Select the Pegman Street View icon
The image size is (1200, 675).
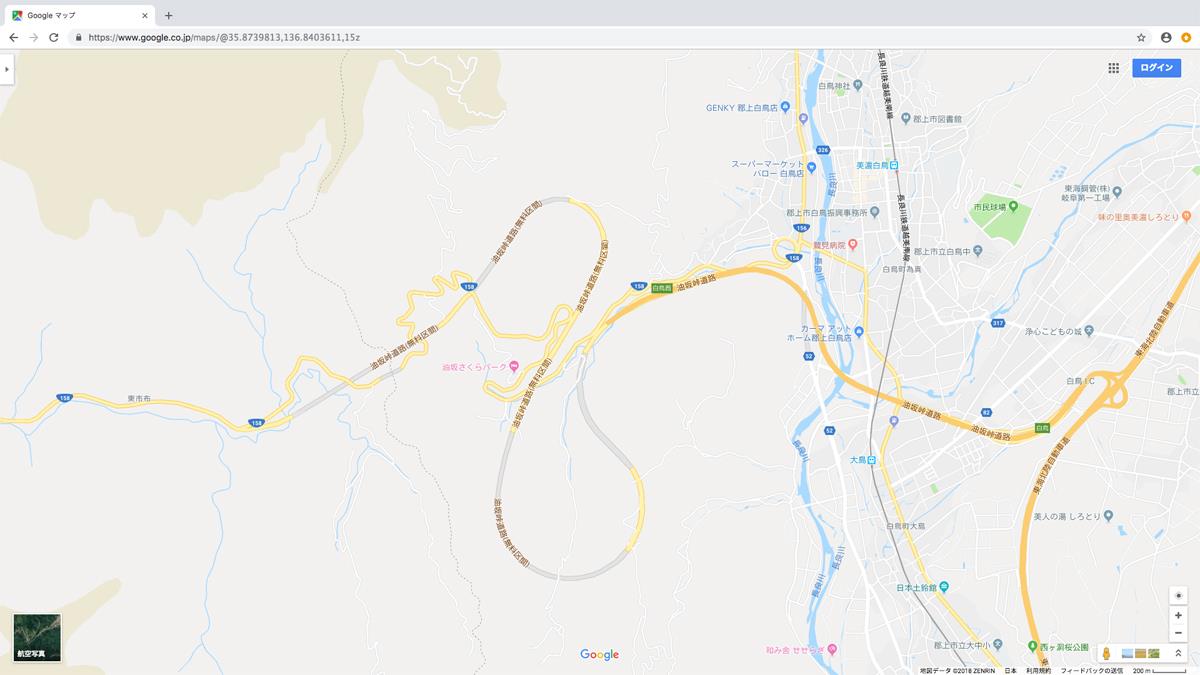coord(1108,653)
